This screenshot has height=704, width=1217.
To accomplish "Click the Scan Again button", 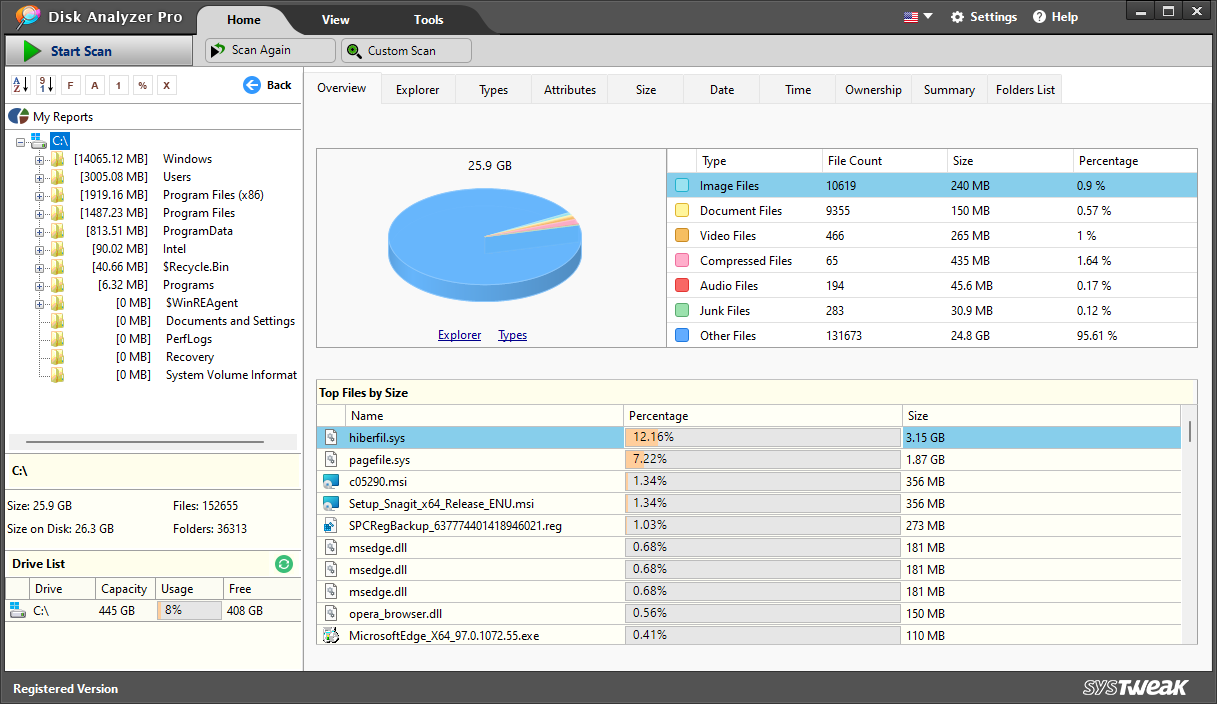I will click(x=271, y=50).
